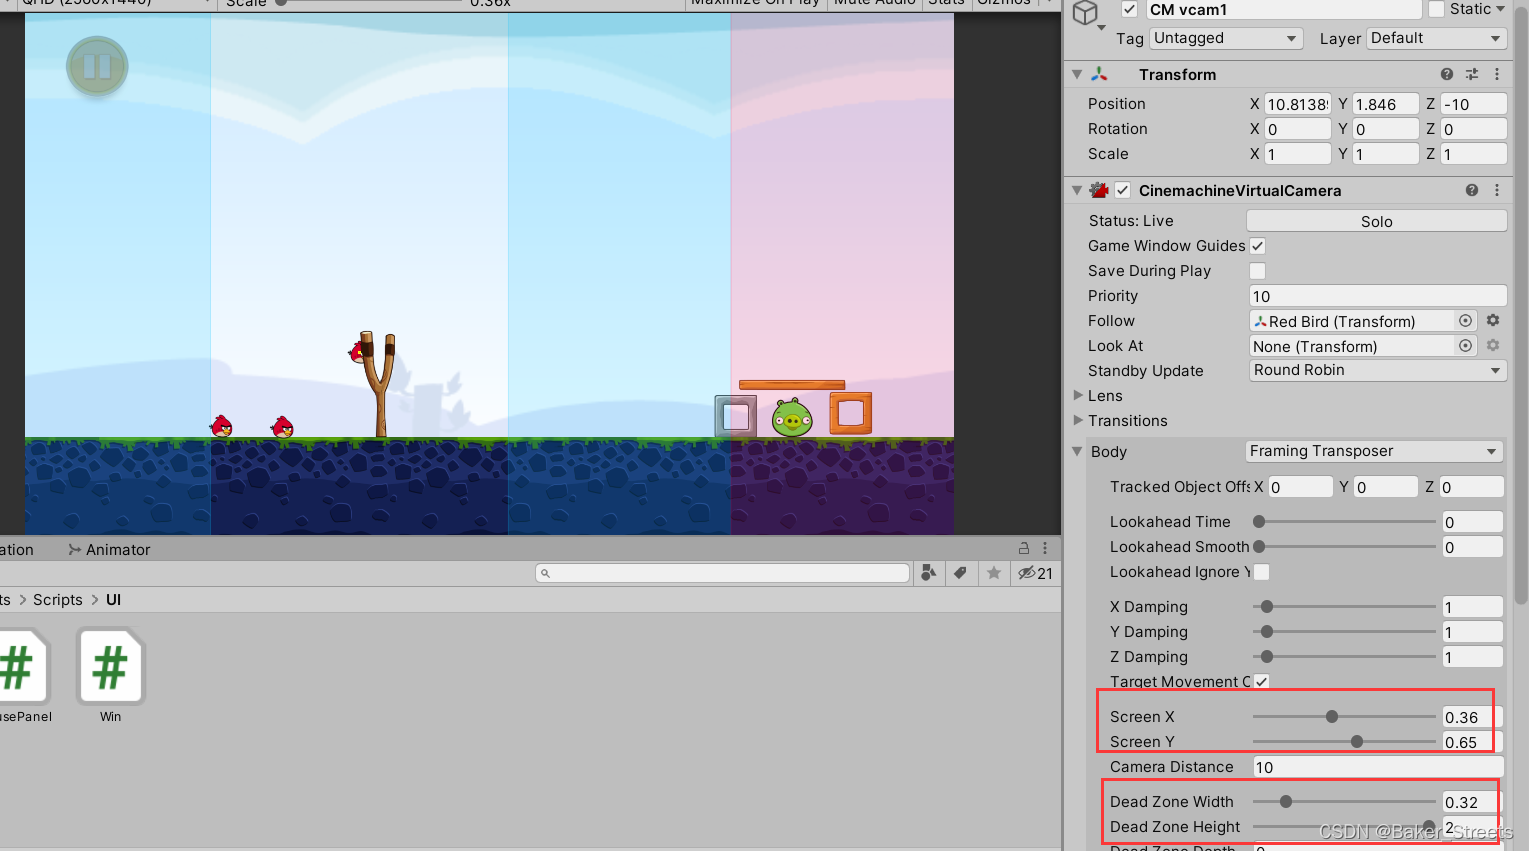The image size is (1529, 851).
Task: Open Transform component three-dot menu
Action: pos(1497,74)
